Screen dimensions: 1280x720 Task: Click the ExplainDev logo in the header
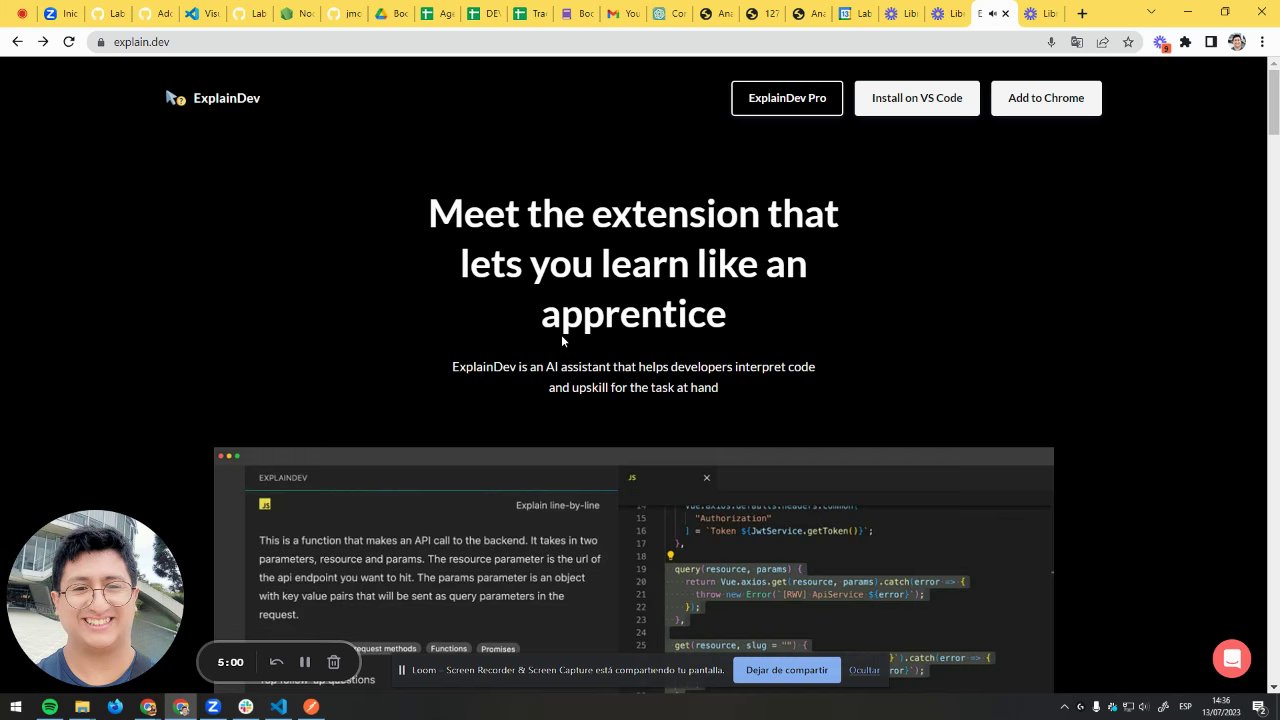point(213,98)
